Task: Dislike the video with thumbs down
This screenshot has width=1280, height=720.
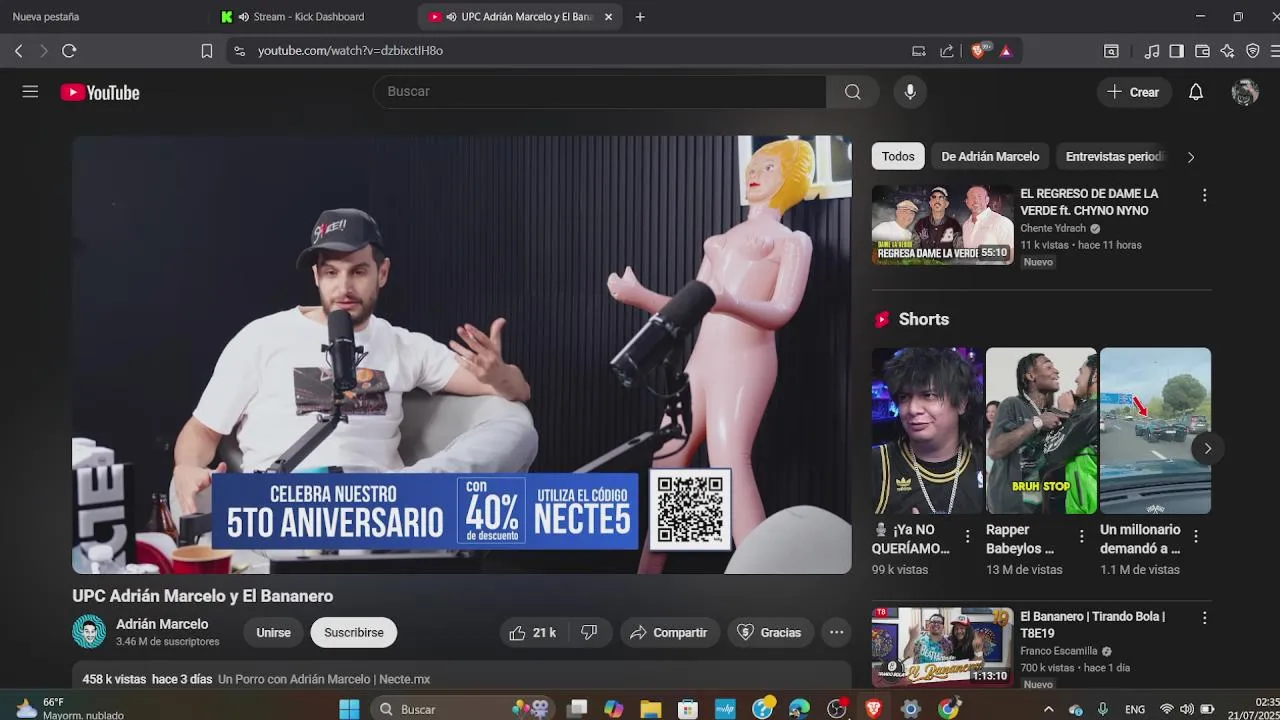Action: pyautogui.click(x=589, y=632)
